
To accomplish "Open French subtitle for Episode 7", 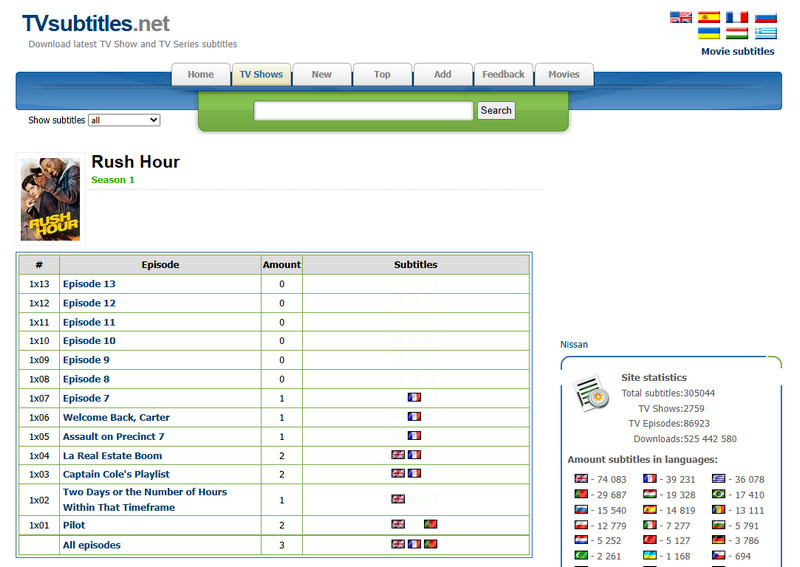I will point(414,397).
